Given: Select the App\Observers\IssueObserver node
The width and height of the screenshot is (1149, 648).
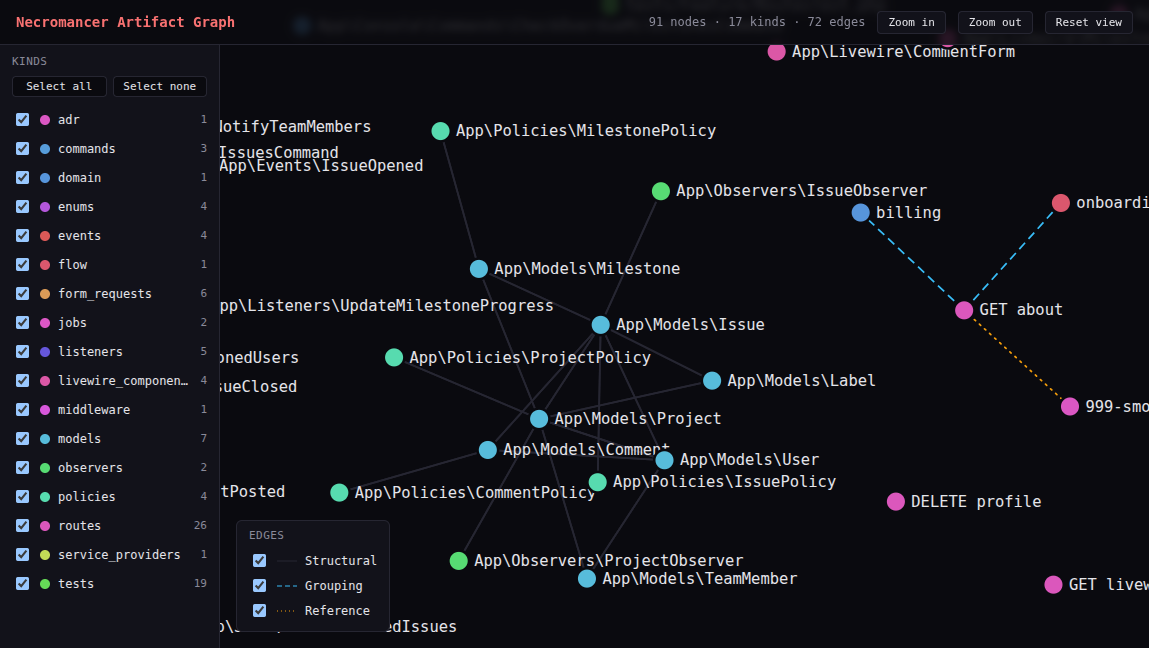Looking at the screenshot, I should pyautogui.click(x=661, y=191).
